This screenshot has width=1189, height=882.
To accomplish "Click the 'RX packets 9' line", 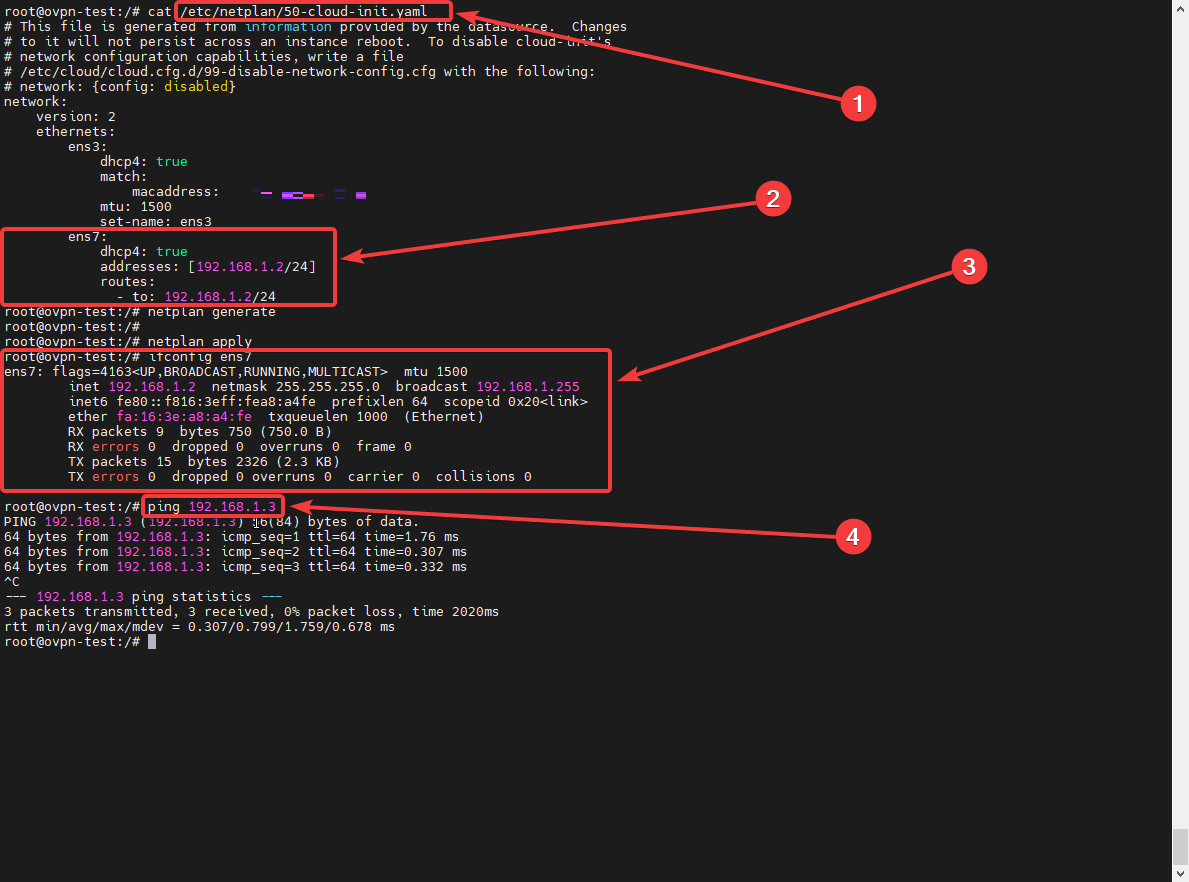I will pos(200,432).
